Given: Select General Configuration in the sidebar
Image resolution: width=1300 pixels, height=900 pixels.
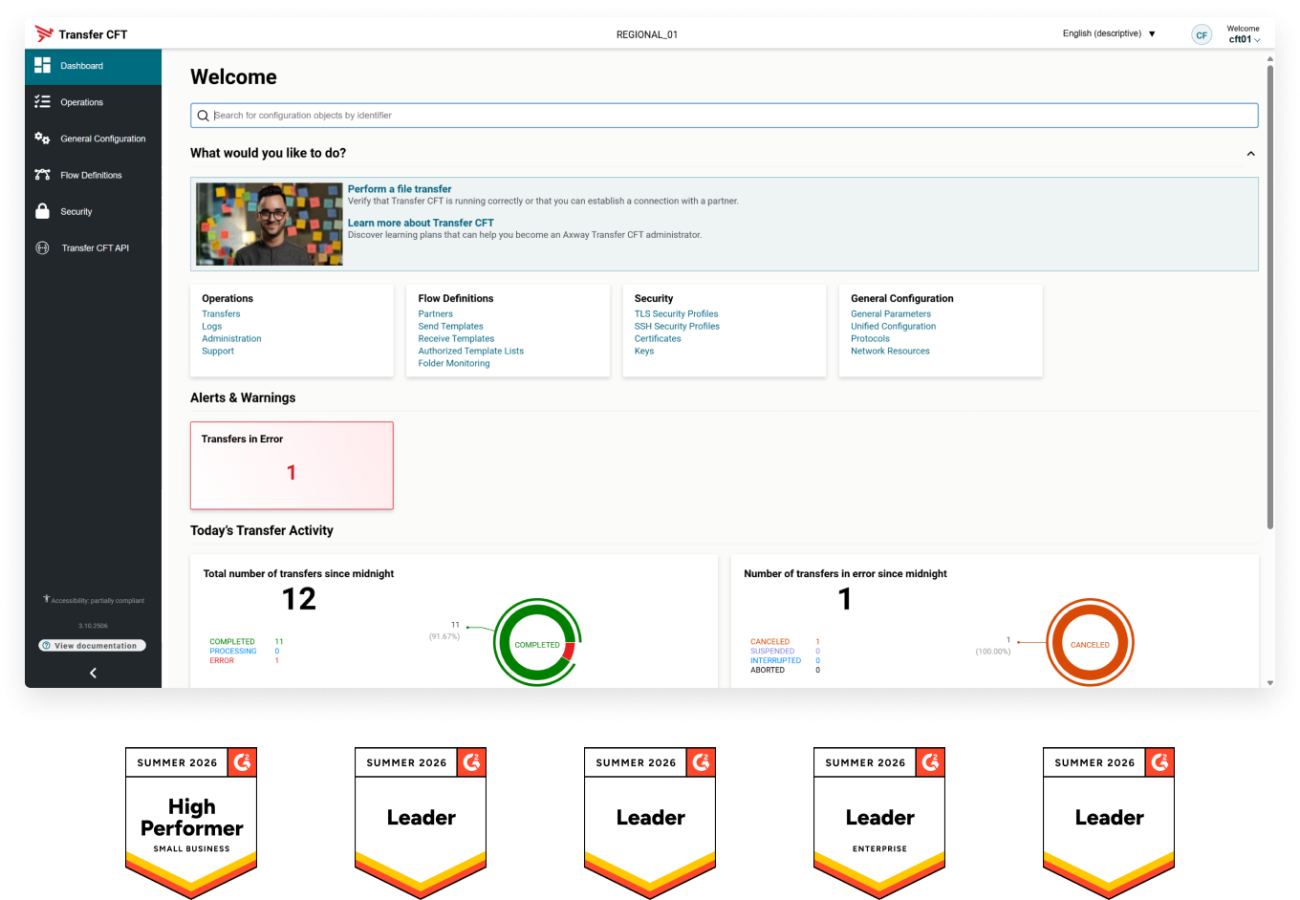Looking at the screenshot, I should (93, 139).
